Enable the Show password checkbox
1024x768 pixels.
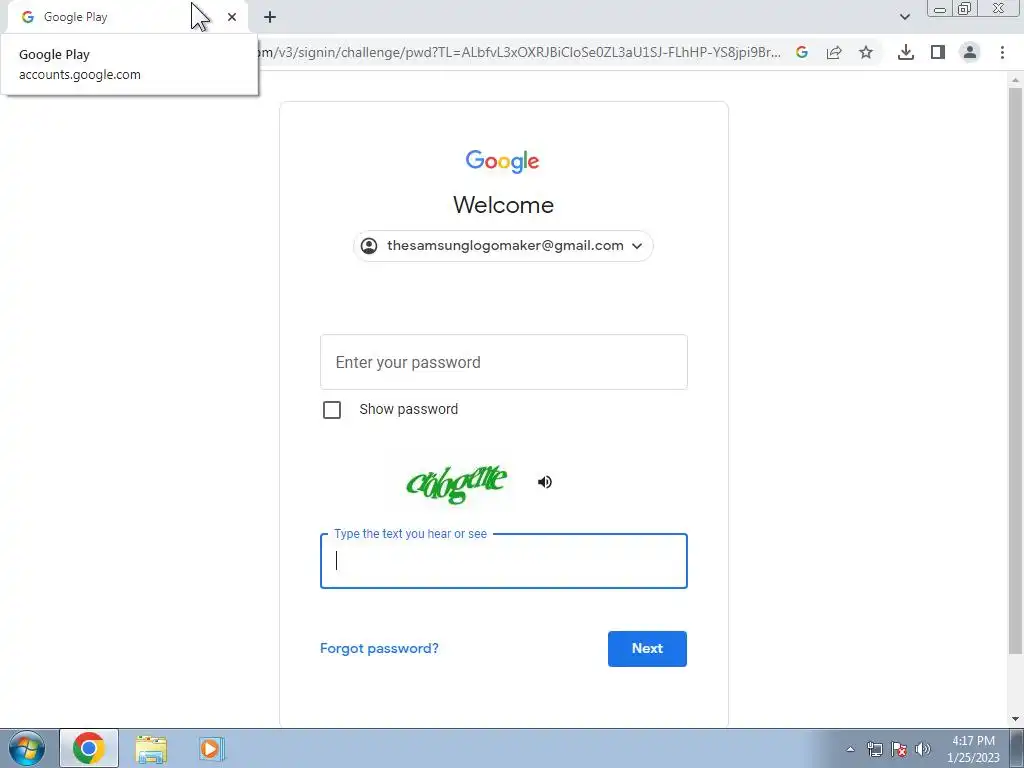pos(332,409)
